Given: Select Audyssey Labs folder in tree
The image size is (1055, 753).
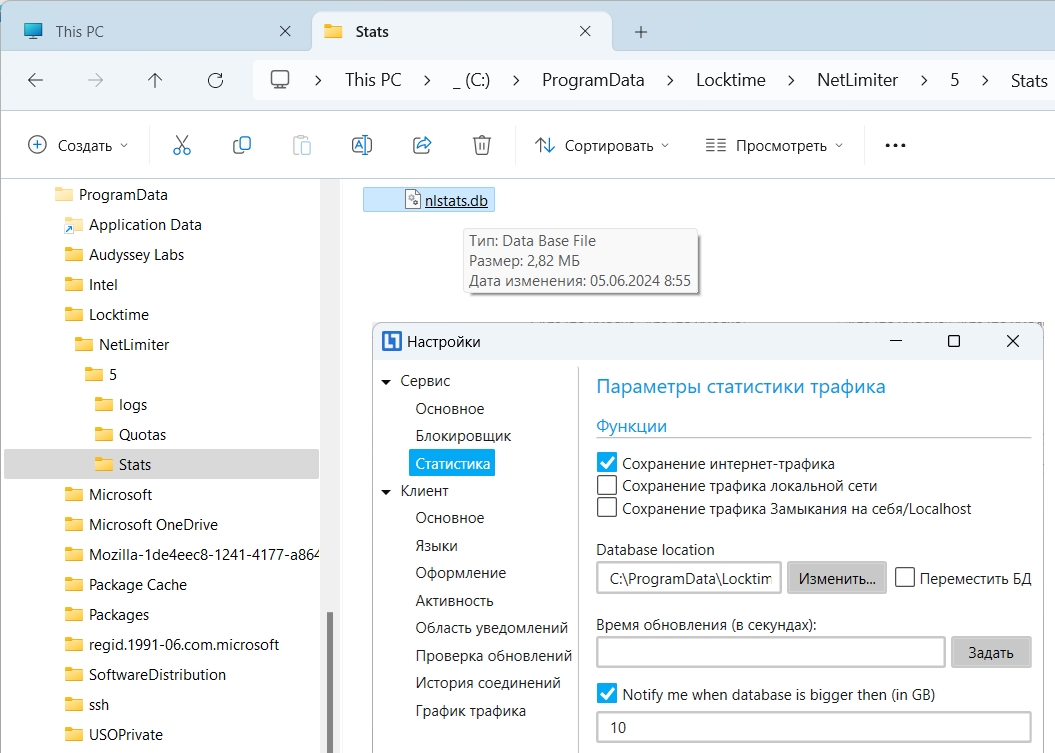Looking at the screenshot, I should pyautogui.click(x=137, y=255).
